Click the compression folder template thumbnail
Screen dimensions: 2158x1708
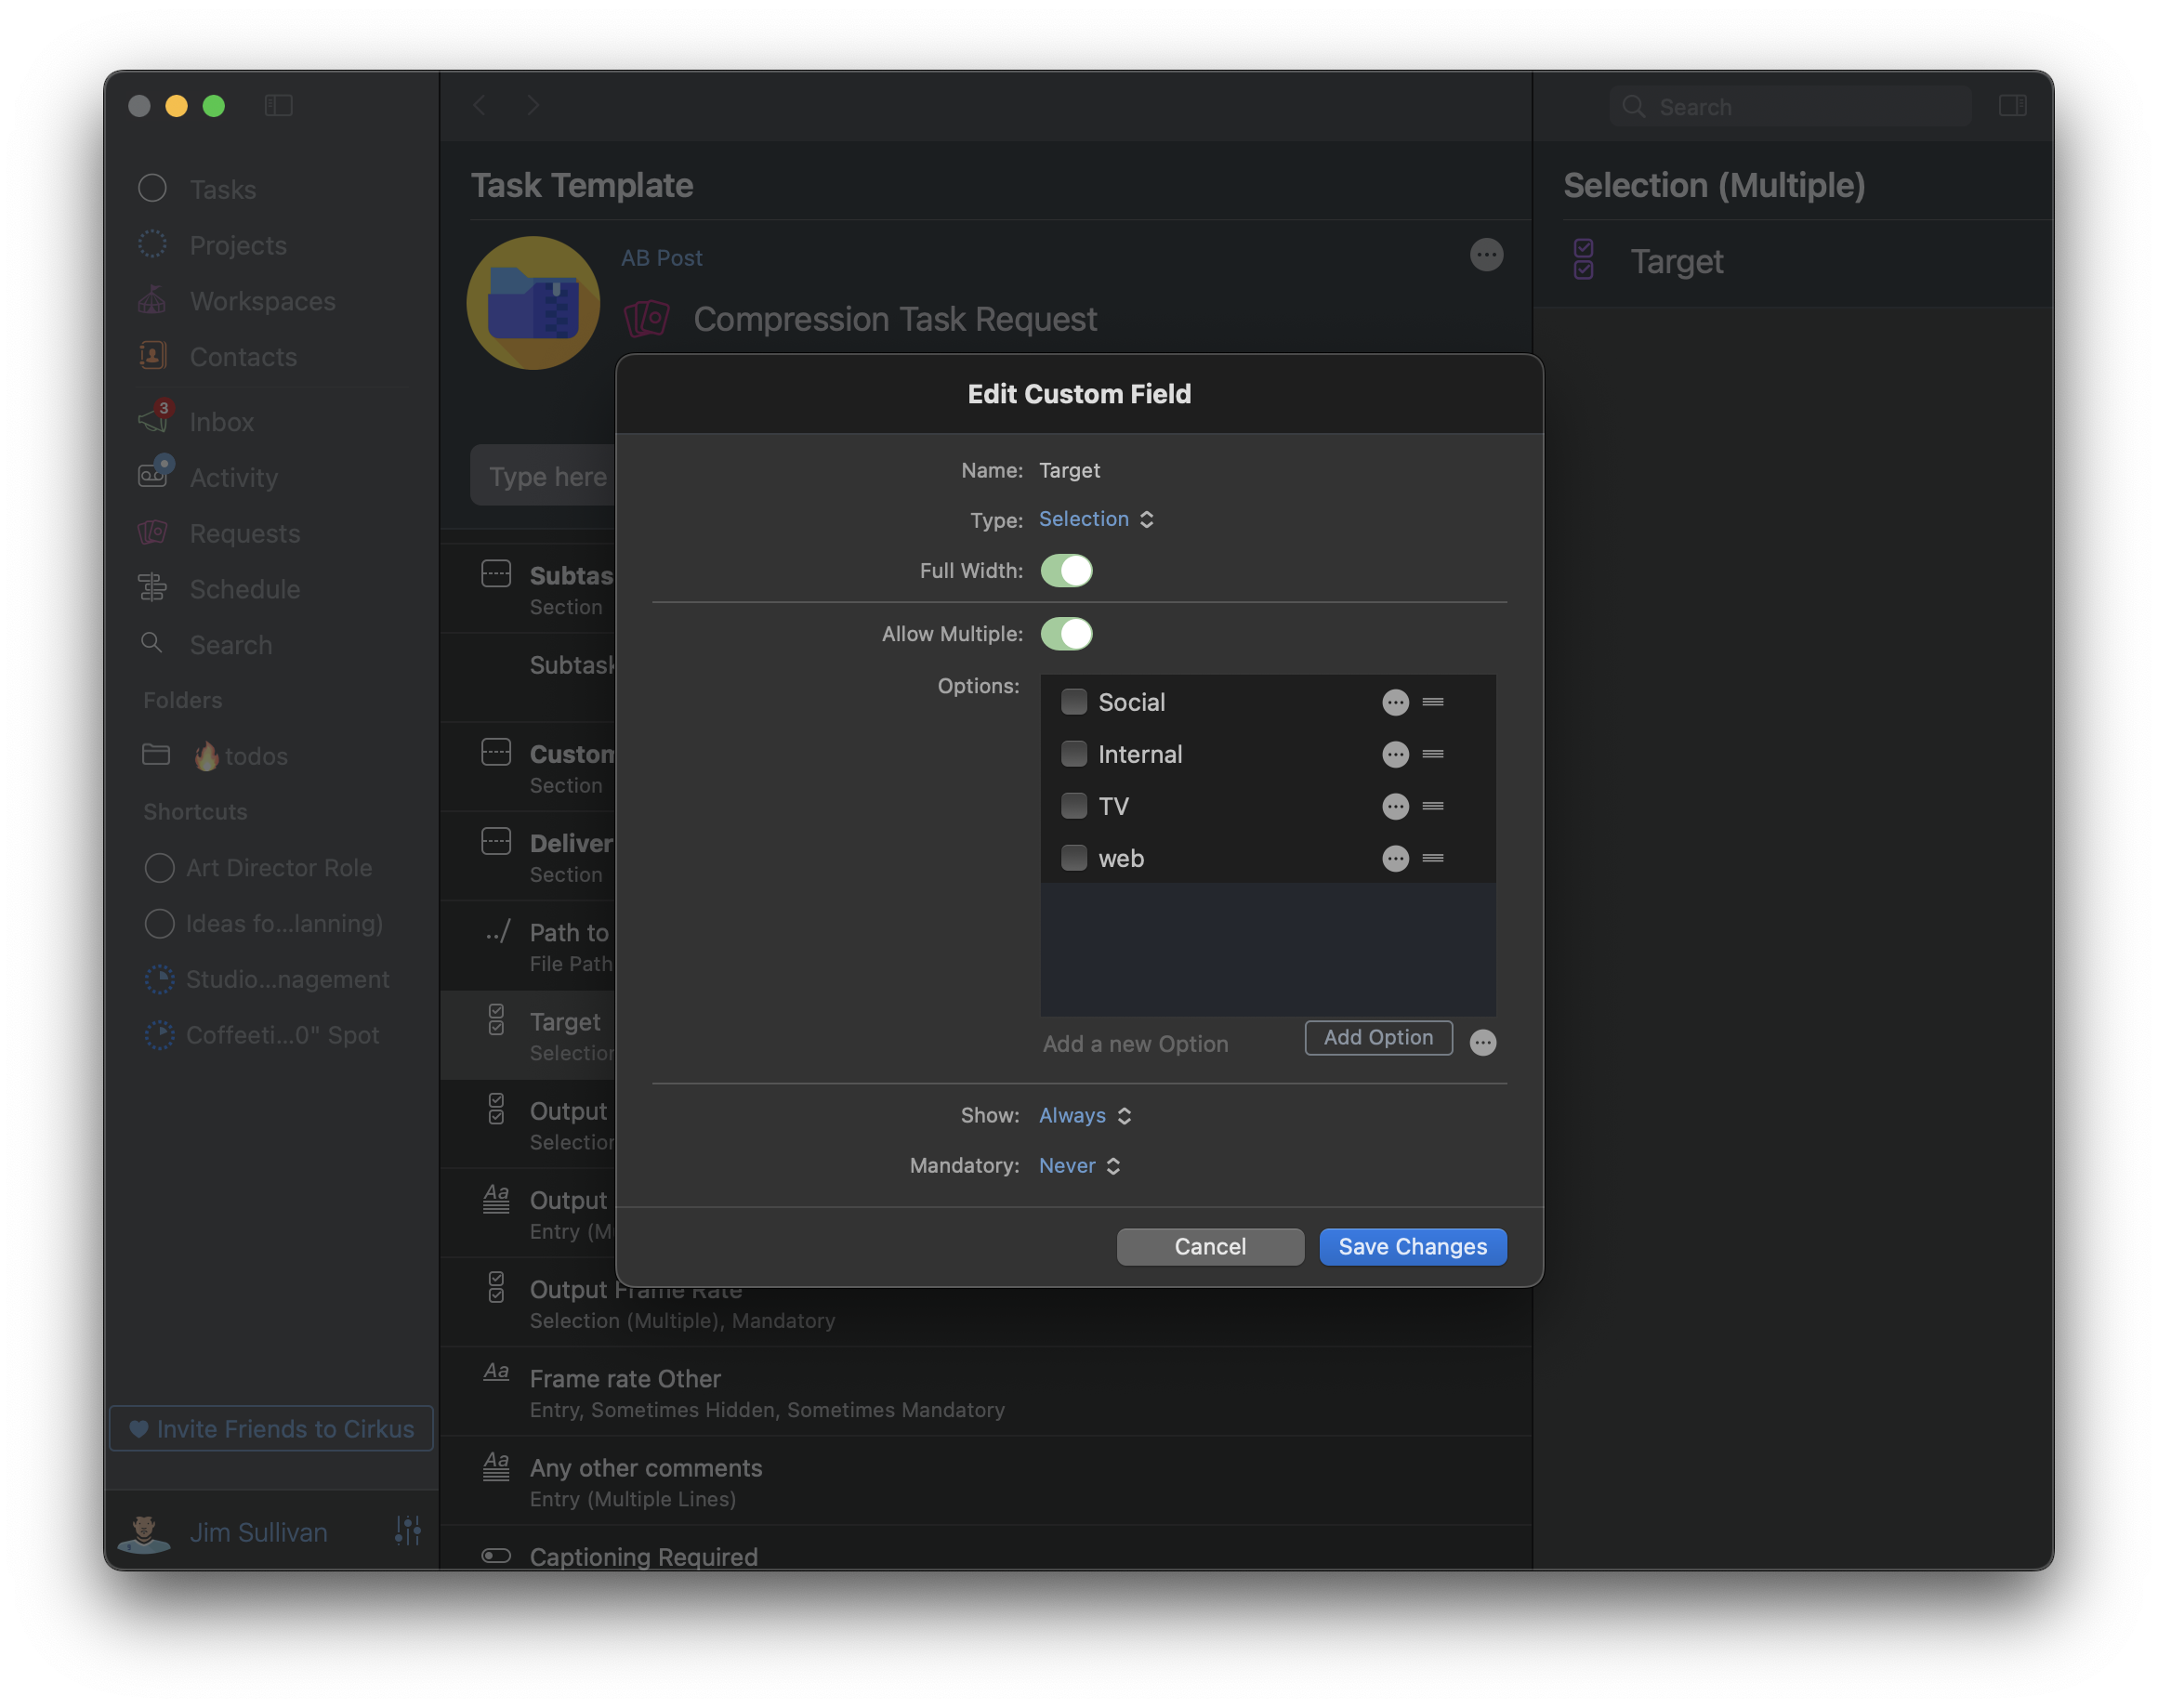pos(533,303)
